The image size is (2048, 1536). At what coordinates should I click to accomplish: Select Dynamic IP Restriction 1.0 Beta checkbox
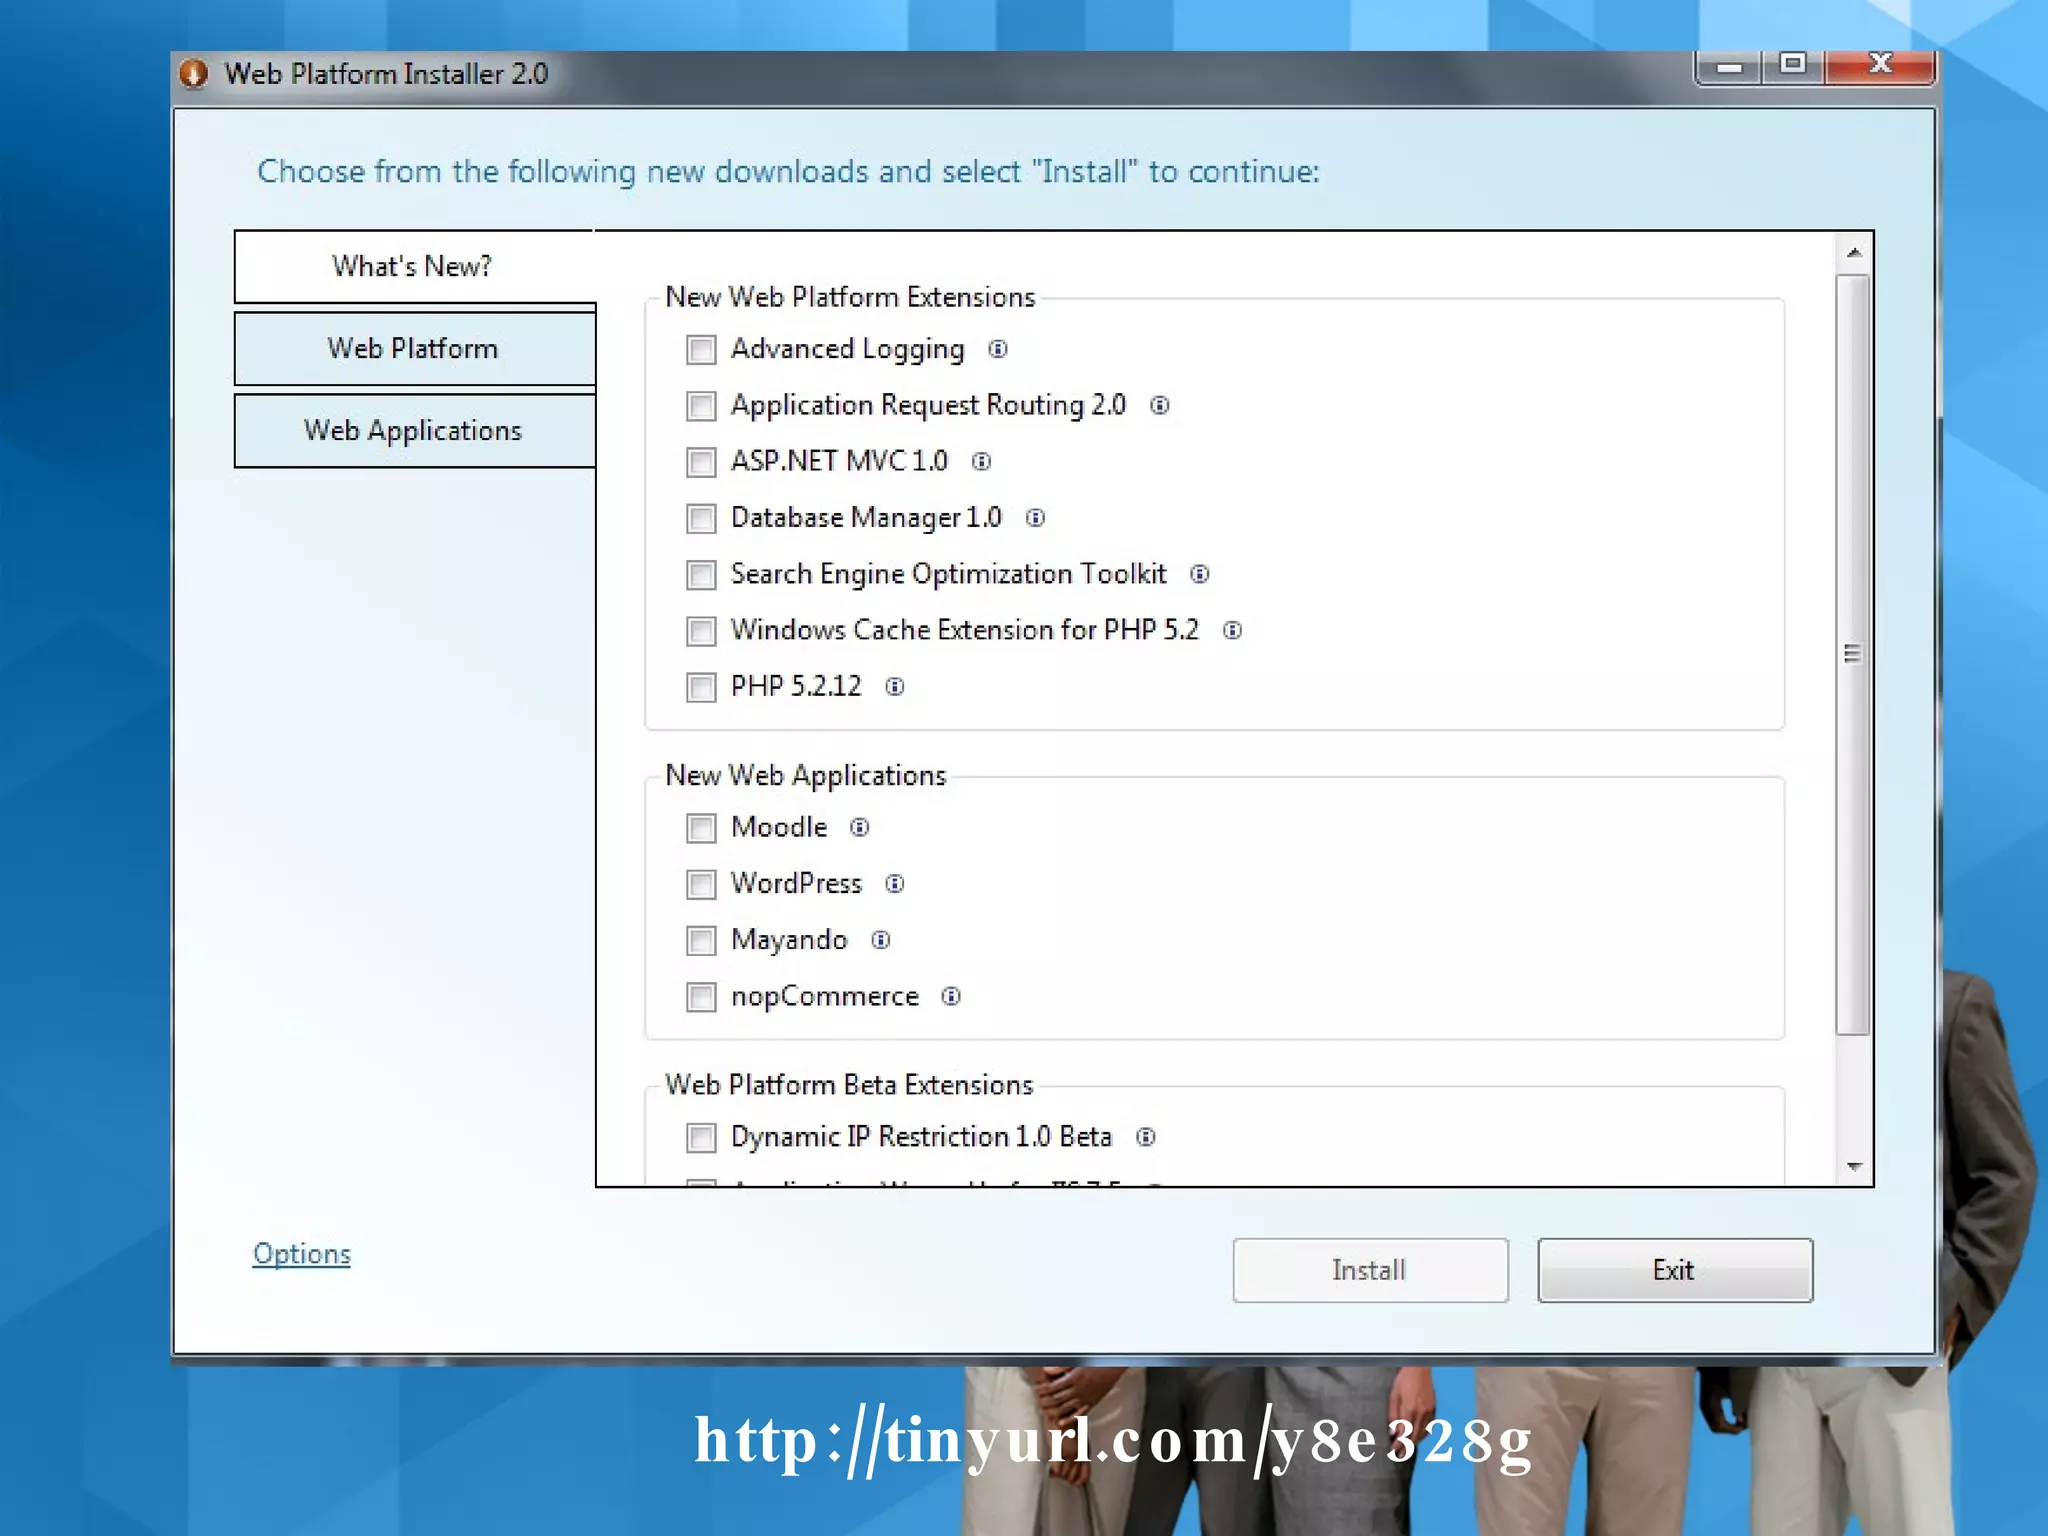(701, 1138)
